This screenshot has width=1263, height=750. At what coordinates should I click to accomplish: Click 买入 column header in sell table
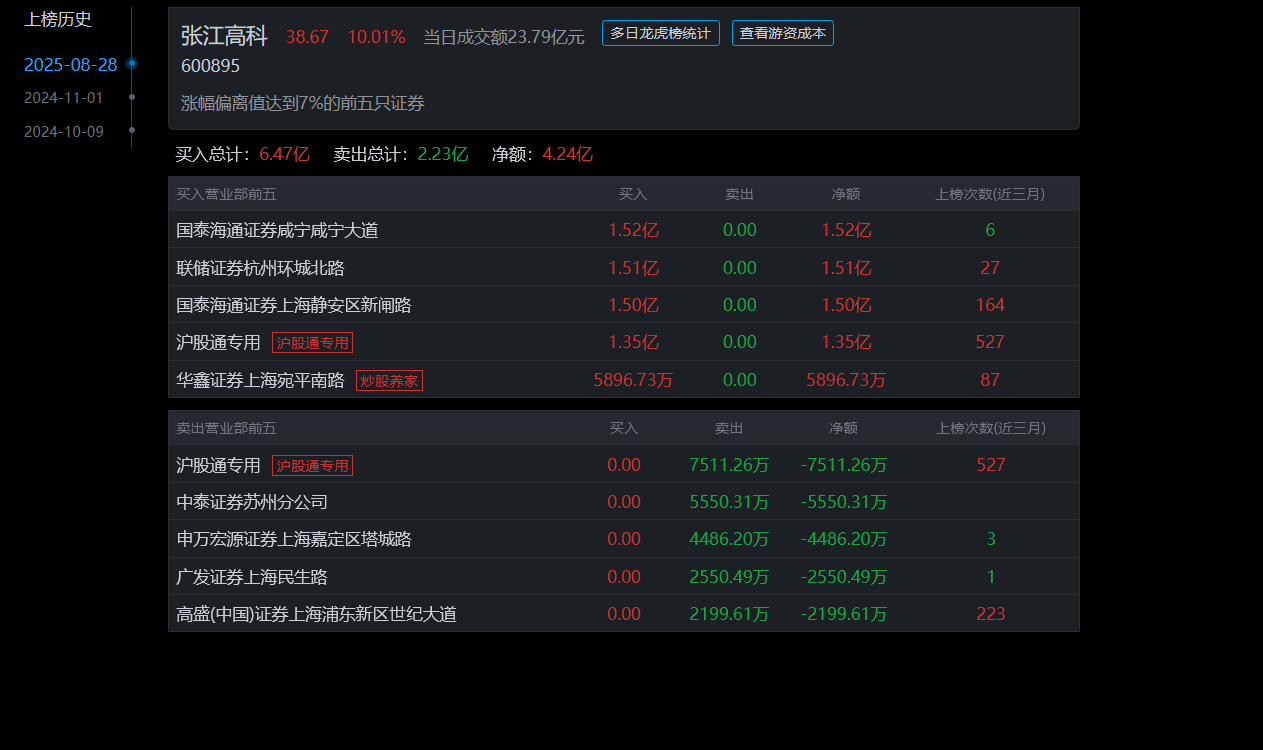click(624, 428)
